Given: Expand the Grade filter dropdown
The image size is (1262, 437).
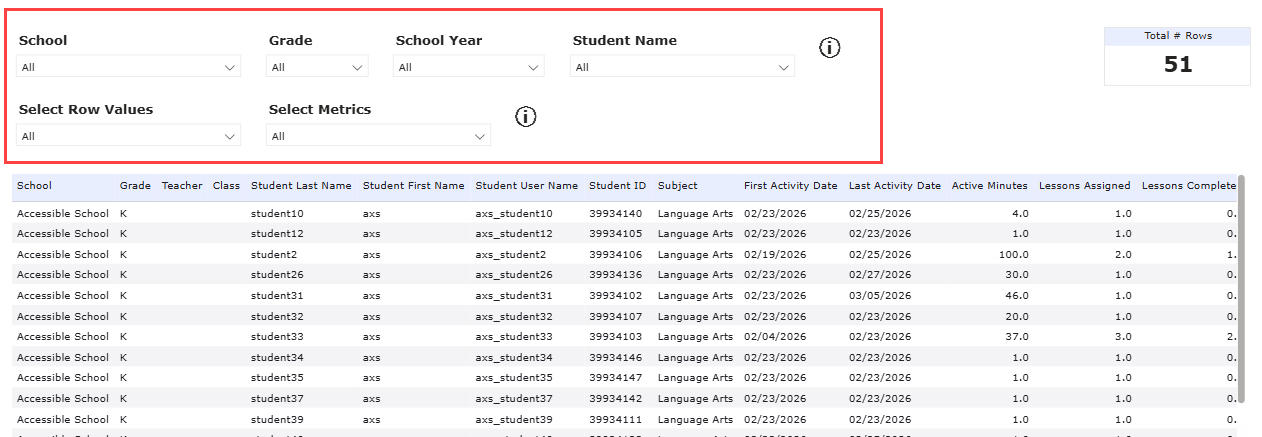Looking at the screenshot, I should coord(317,67).
